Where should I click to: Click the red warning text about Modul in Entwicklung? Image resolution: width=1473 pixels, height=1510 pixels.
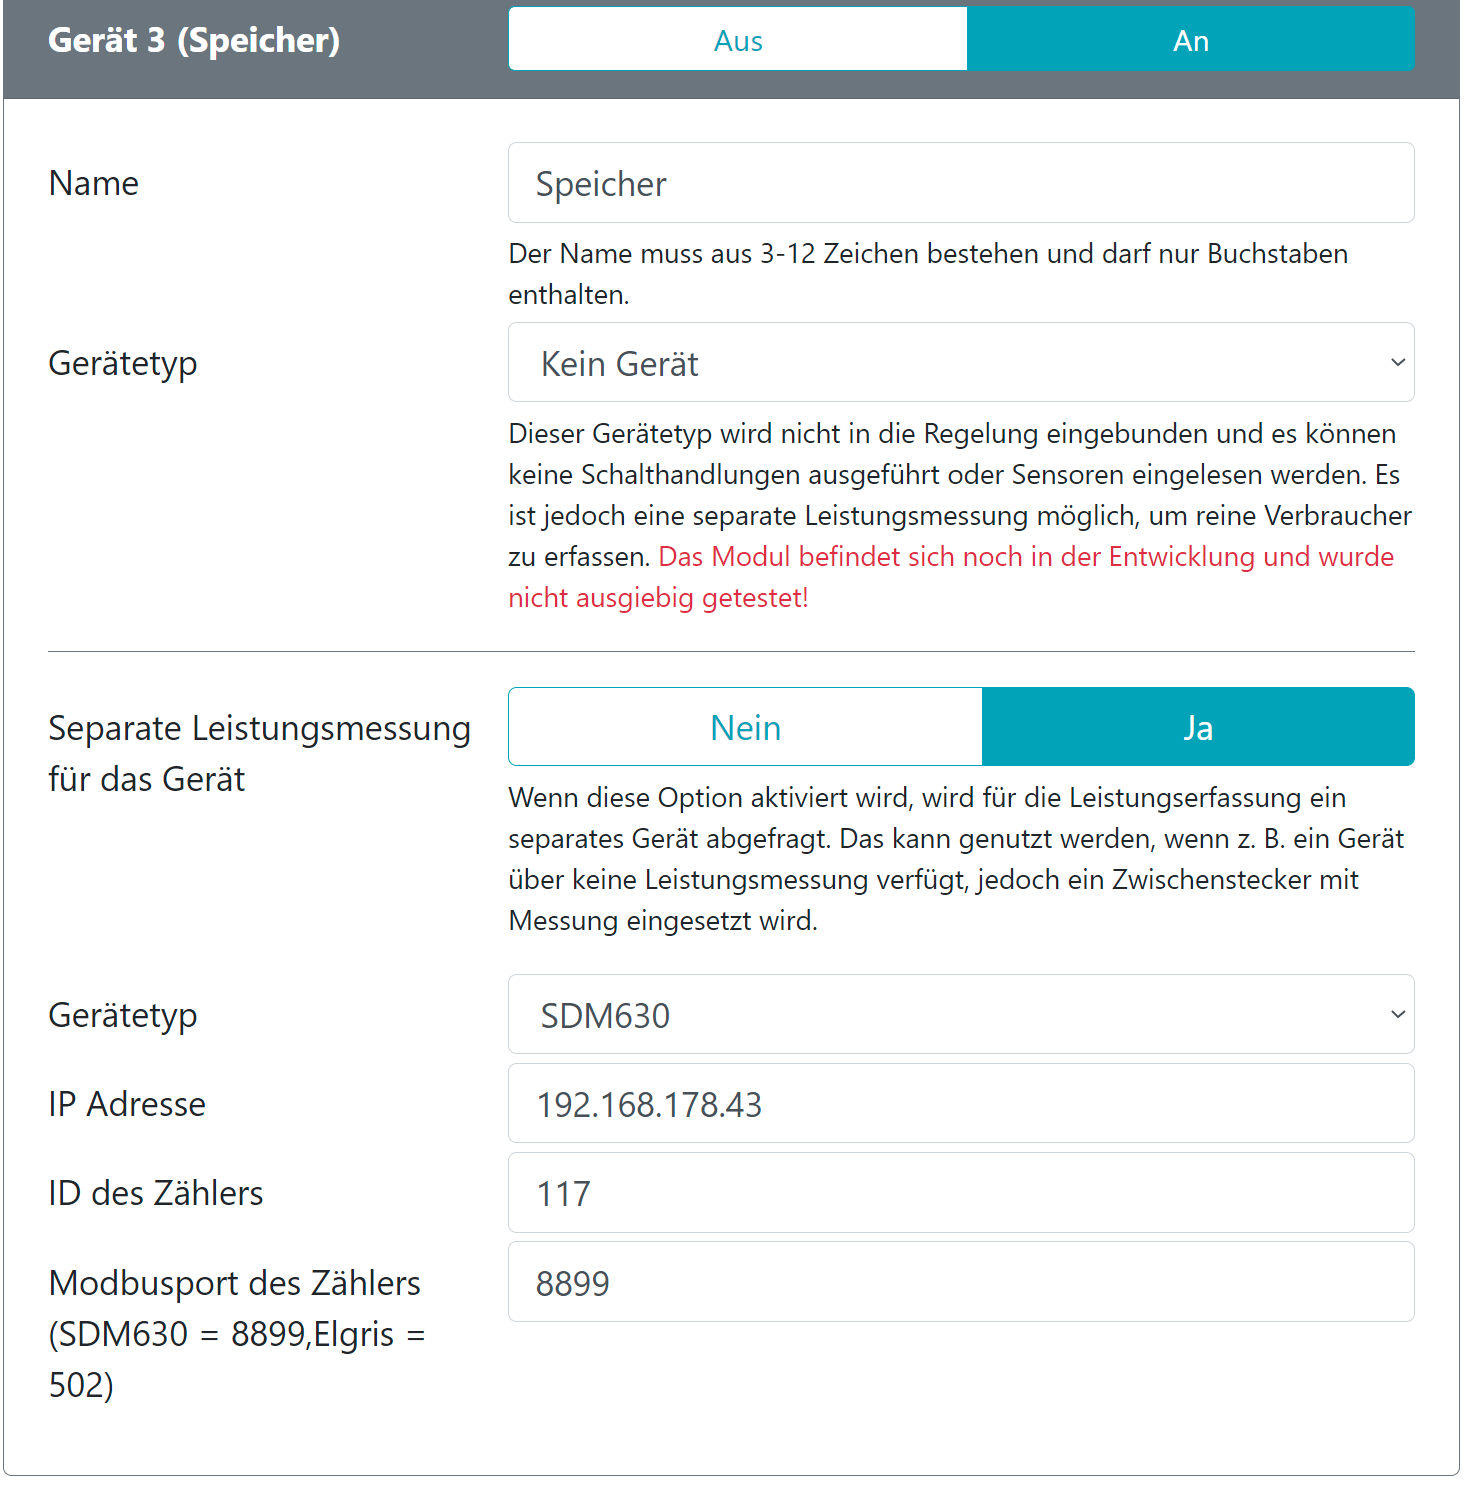(951, 577)
